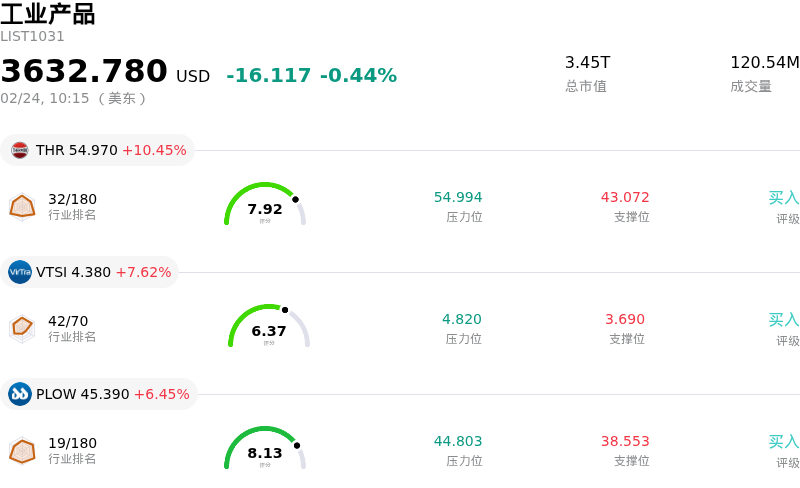Image resolution: width=800 pixels, height=488 pixels.
Task: Click the 7.92 score gauge
Action: point(265,205)
